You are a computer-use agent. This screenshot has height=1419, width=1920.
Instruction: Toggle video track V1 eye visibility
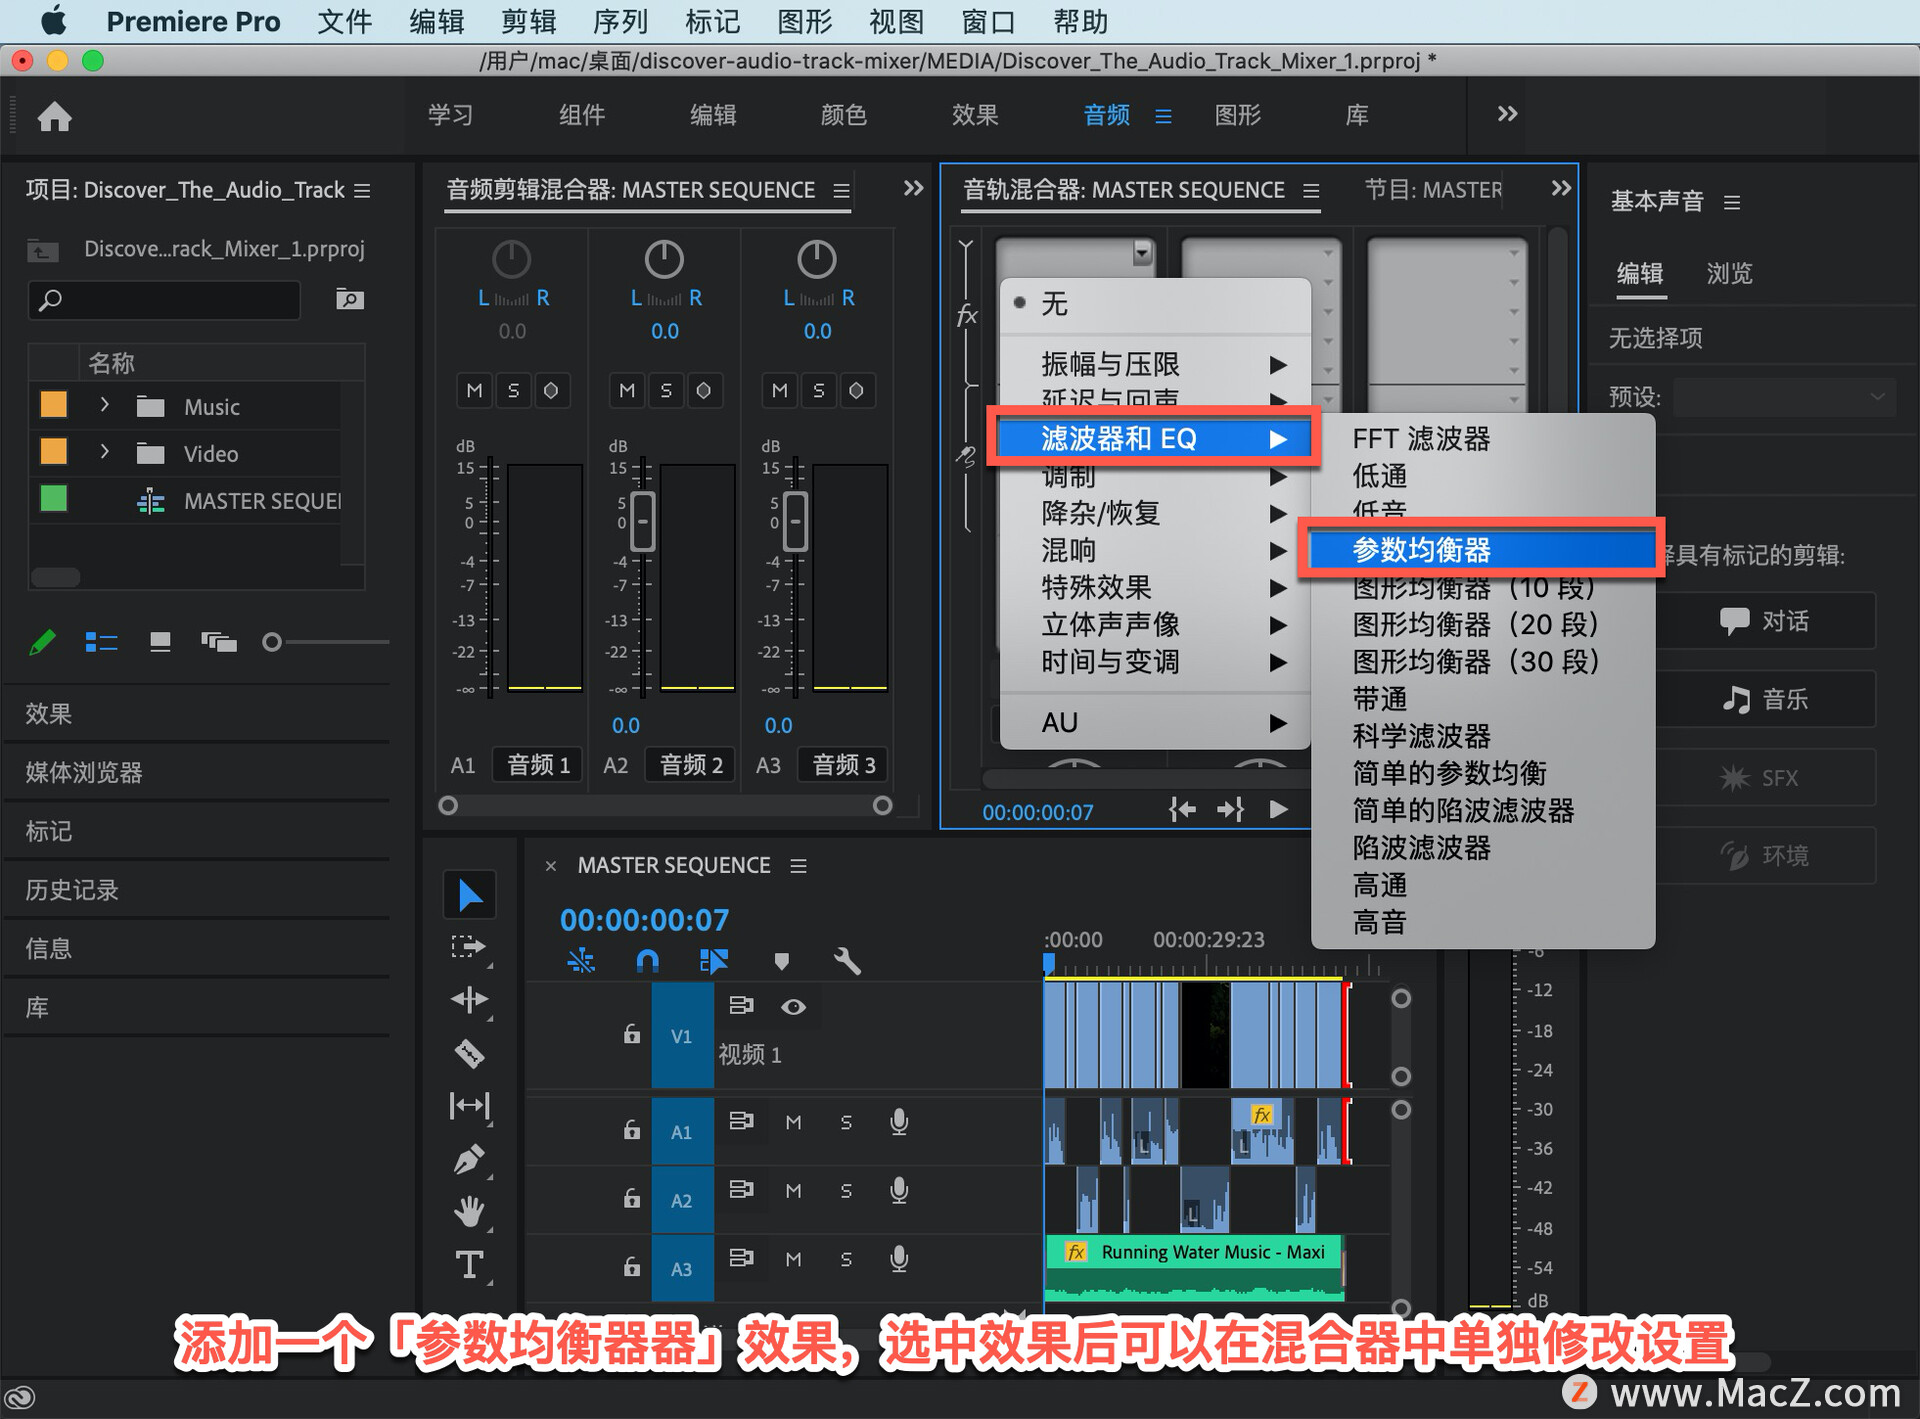tap(793, 1006)
